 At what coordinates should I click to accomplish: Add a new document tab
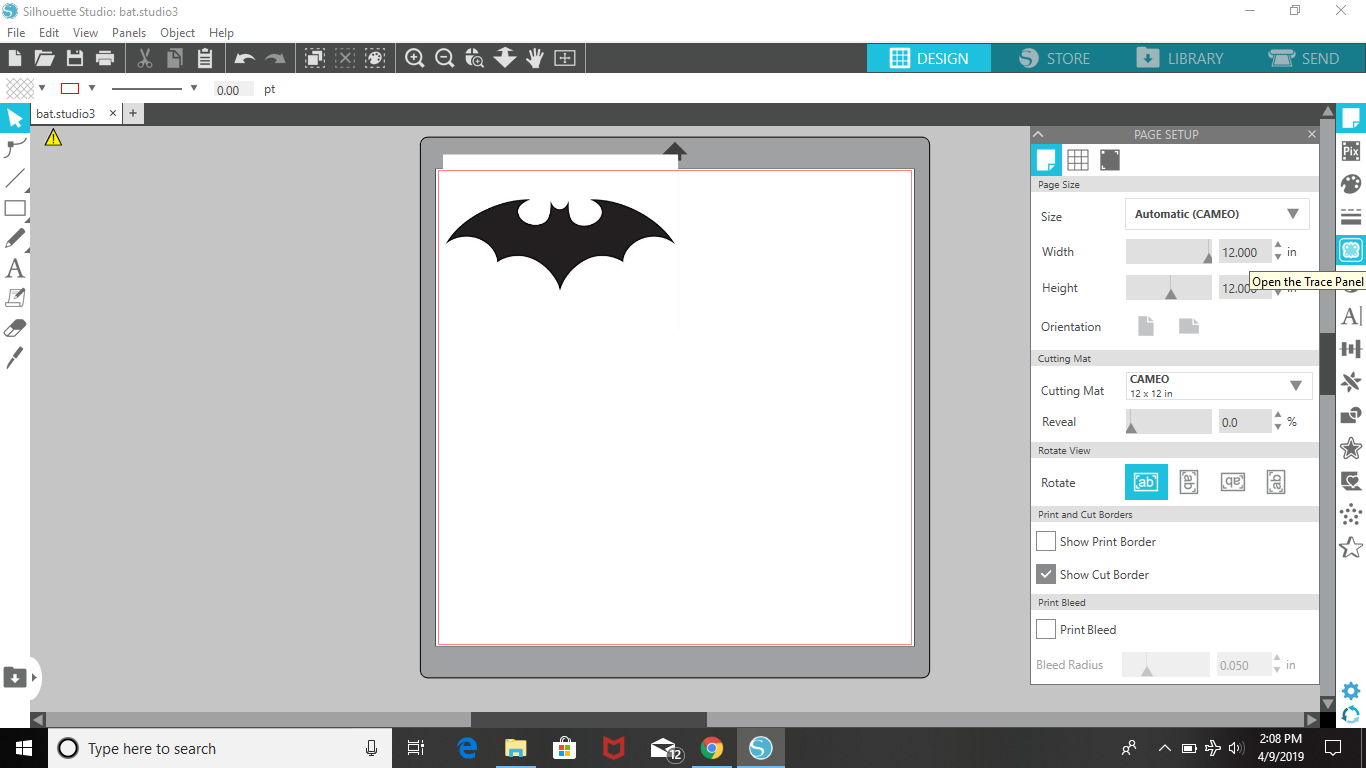(132, 114)
